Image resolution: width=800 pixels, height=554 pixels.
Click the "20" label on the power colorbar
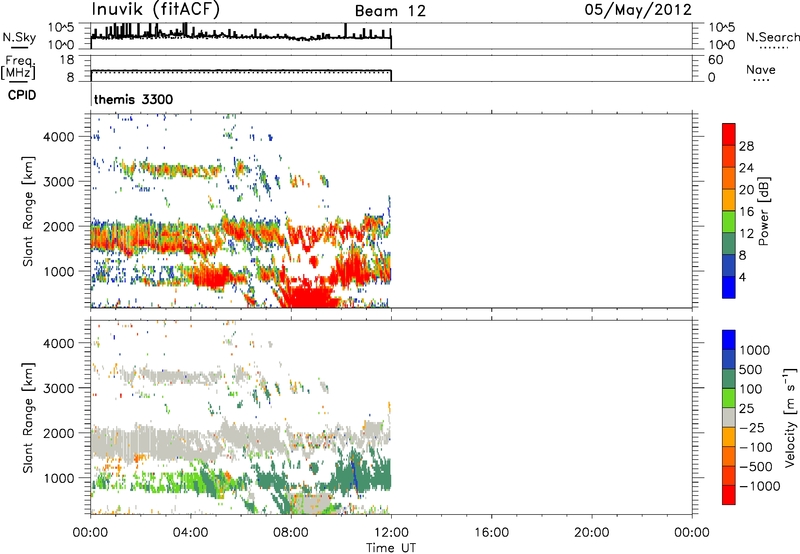tap(746, 190)
